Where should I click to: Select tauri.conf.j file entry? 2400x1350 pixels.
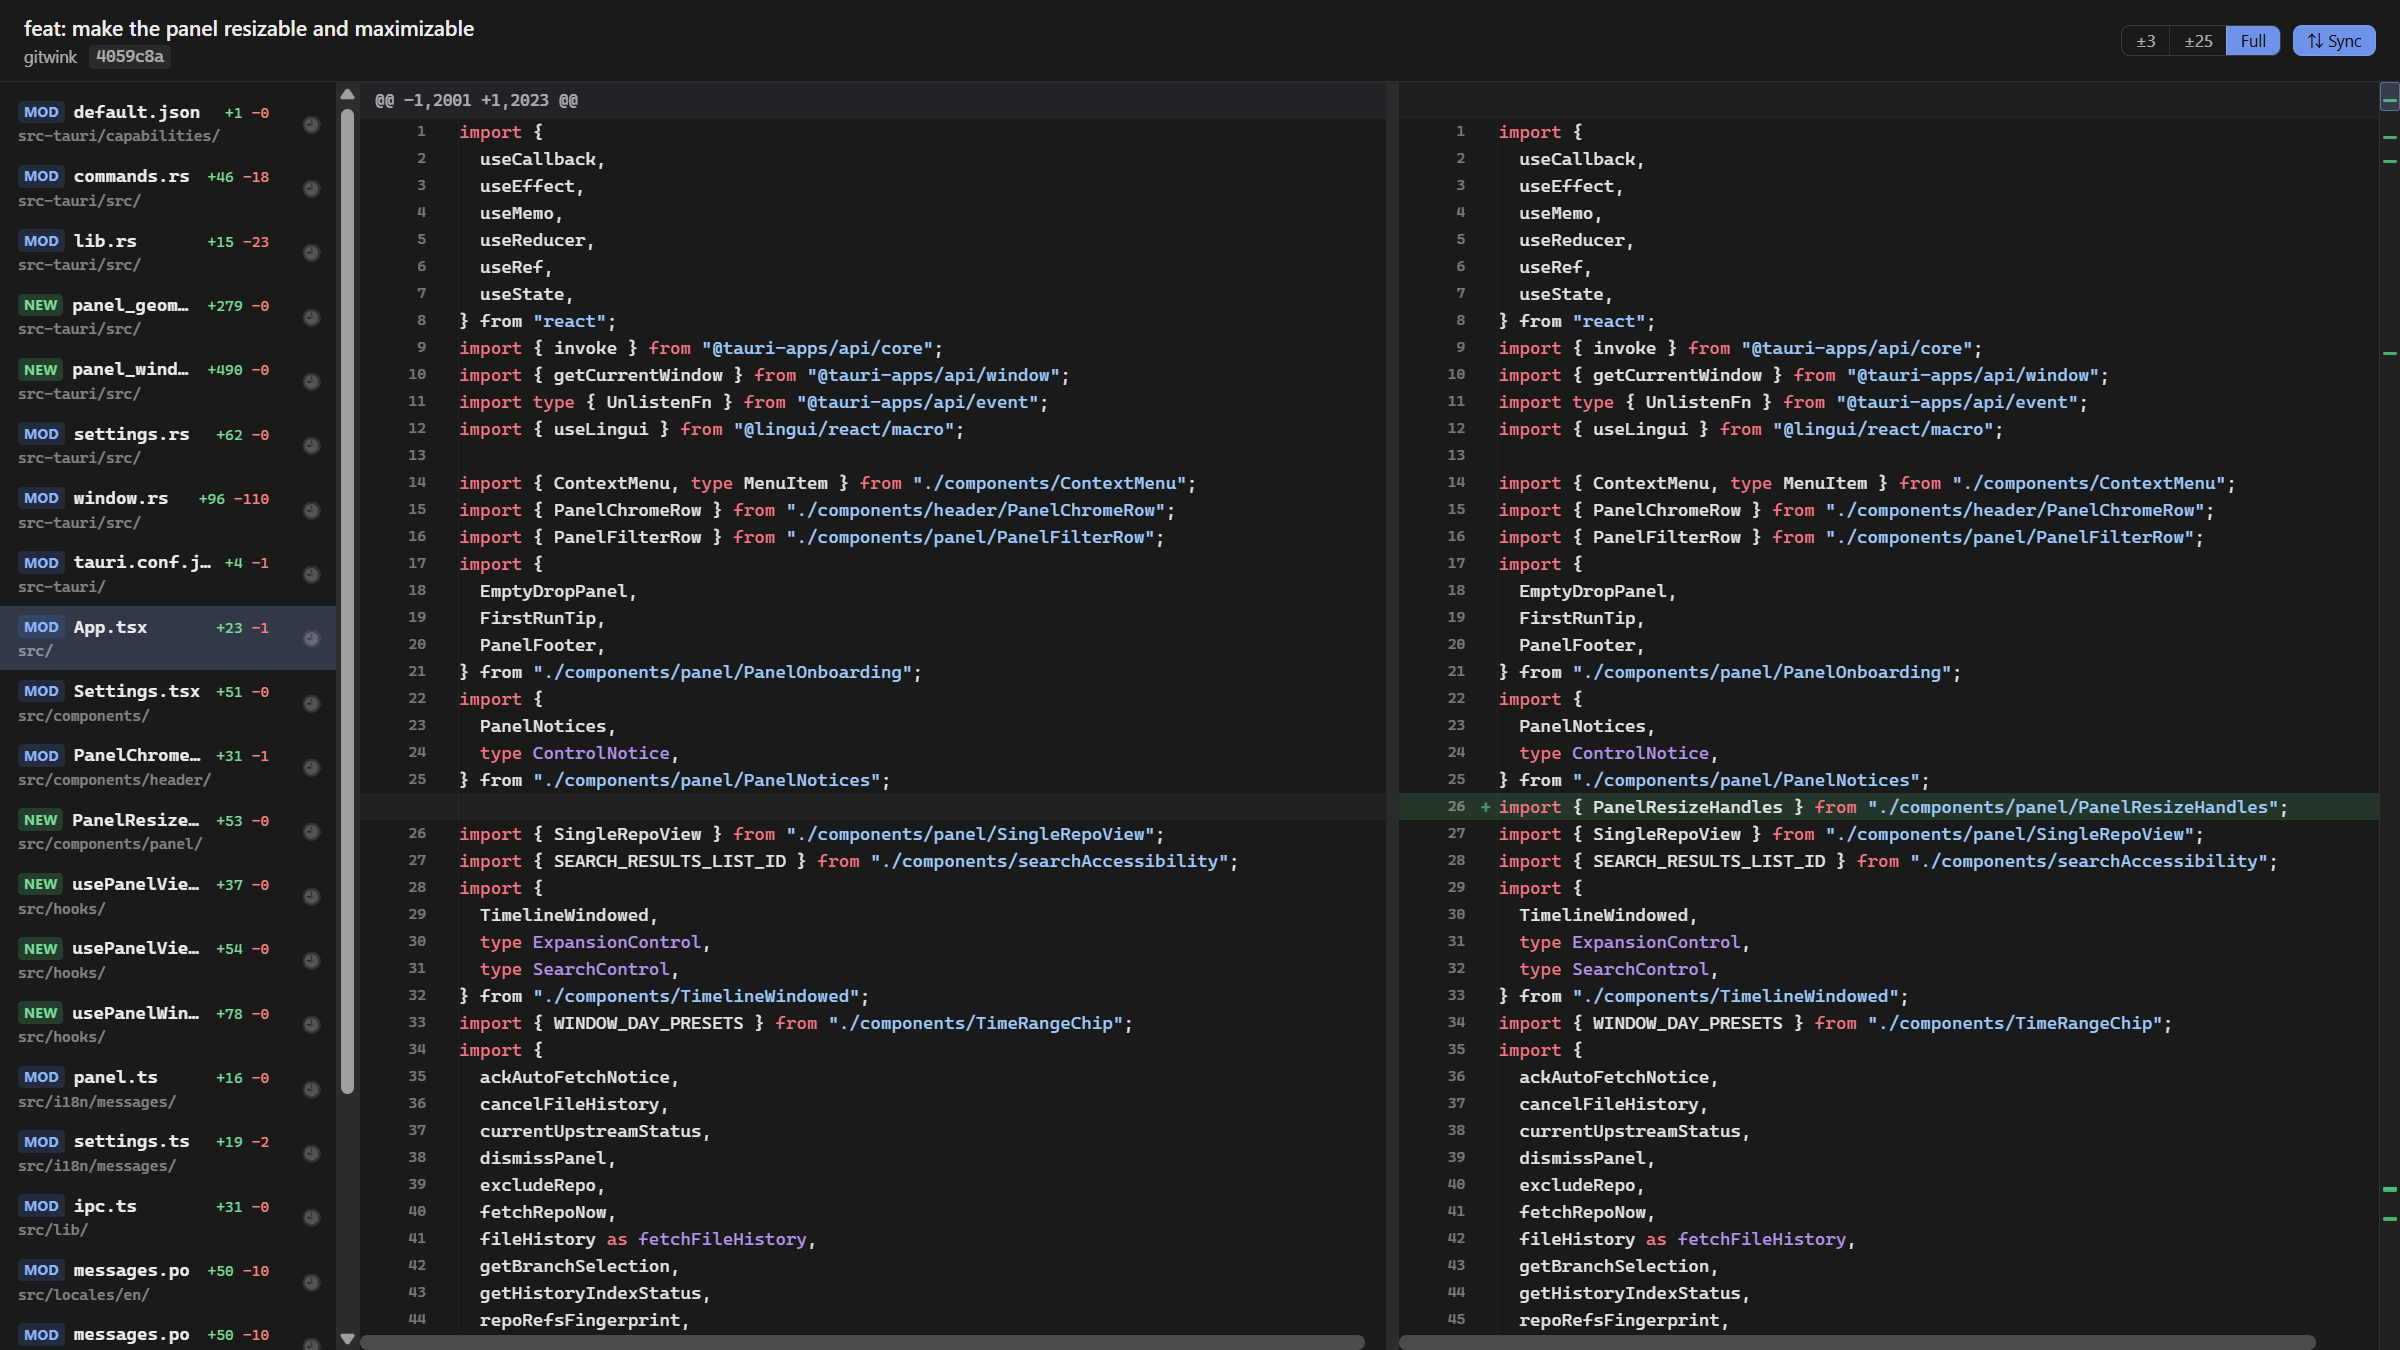click(x=168, y=574)
